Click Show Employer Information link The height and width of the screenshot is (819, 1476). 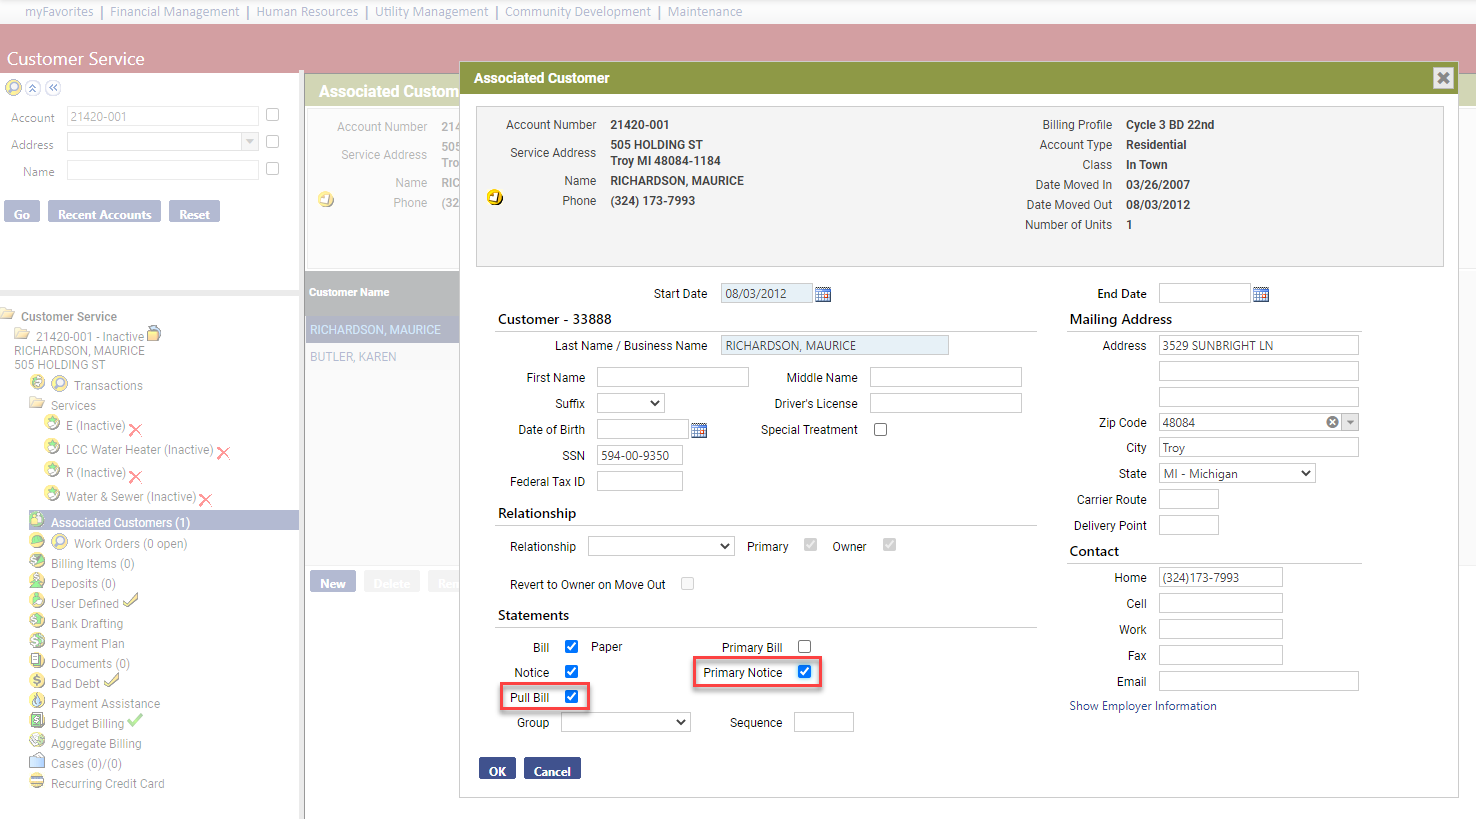point(1143,706)
